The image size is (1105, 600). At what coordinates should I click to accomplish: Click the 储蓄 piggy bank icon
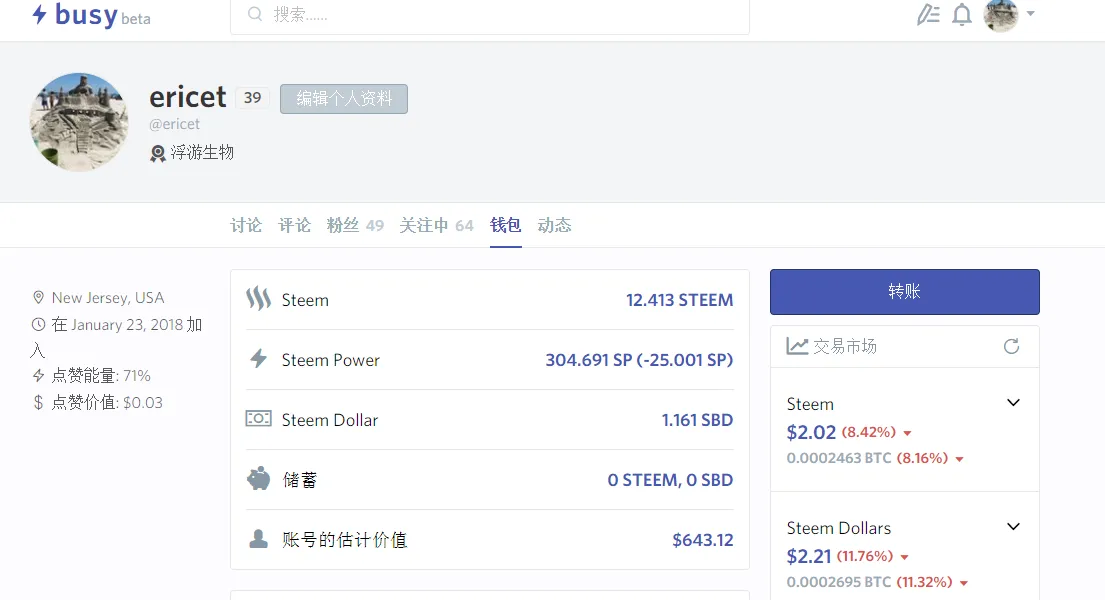[x=259, y=479]
